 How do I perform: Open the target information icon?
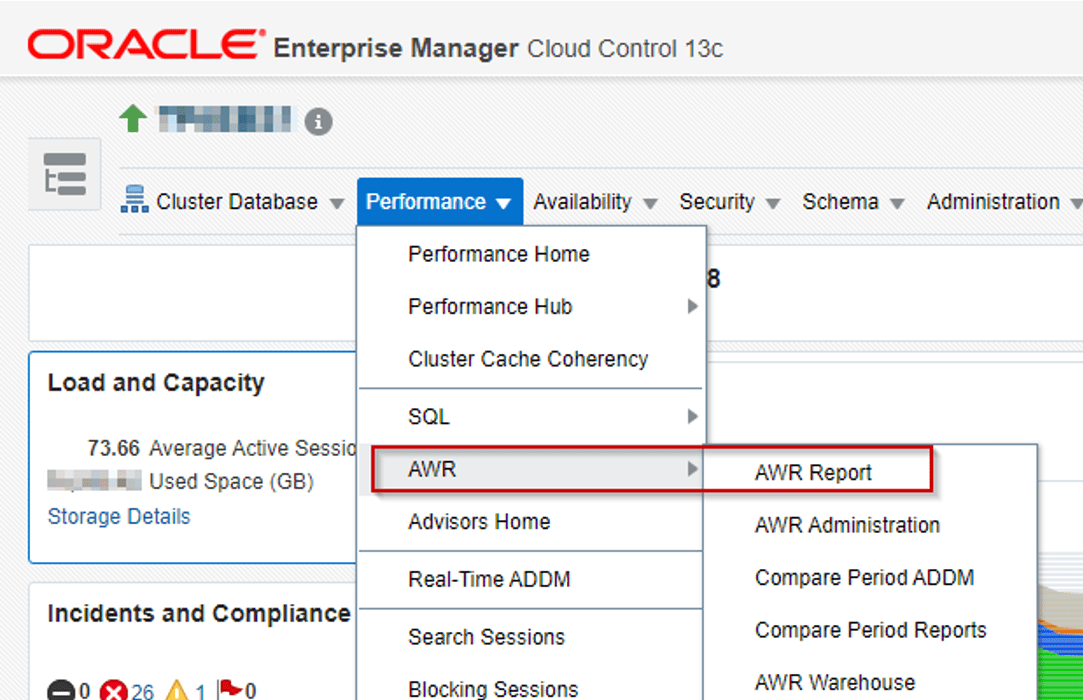tap(318, 122)
